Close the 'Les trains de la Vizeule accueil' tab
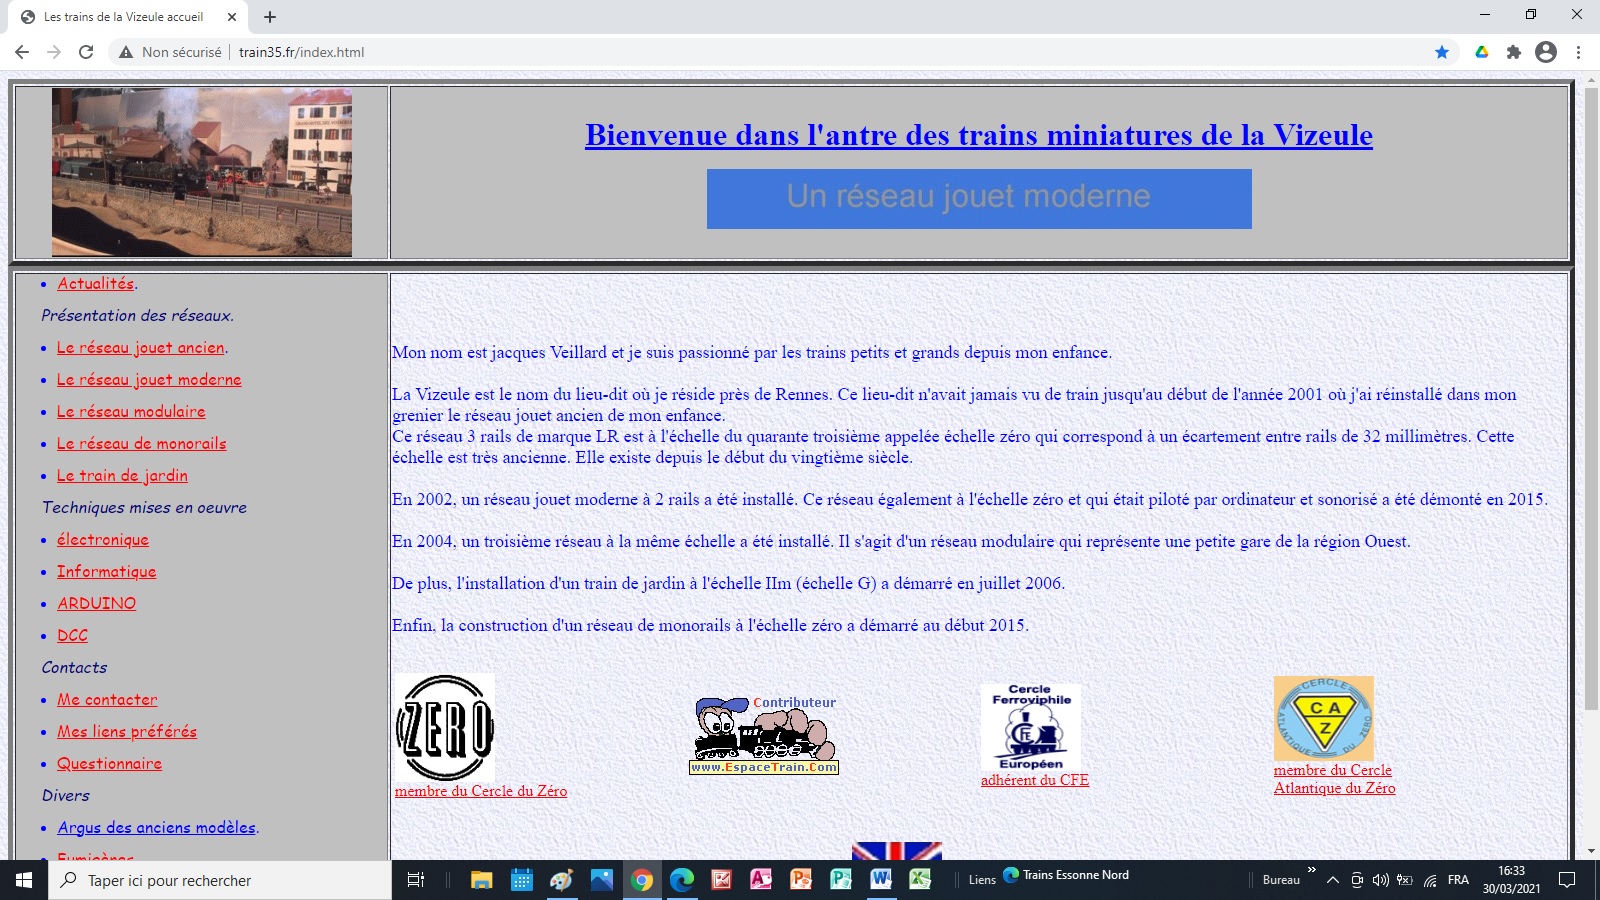This screenshot has width=1600, height=900. pyautogui.click(x=232, y=17)
